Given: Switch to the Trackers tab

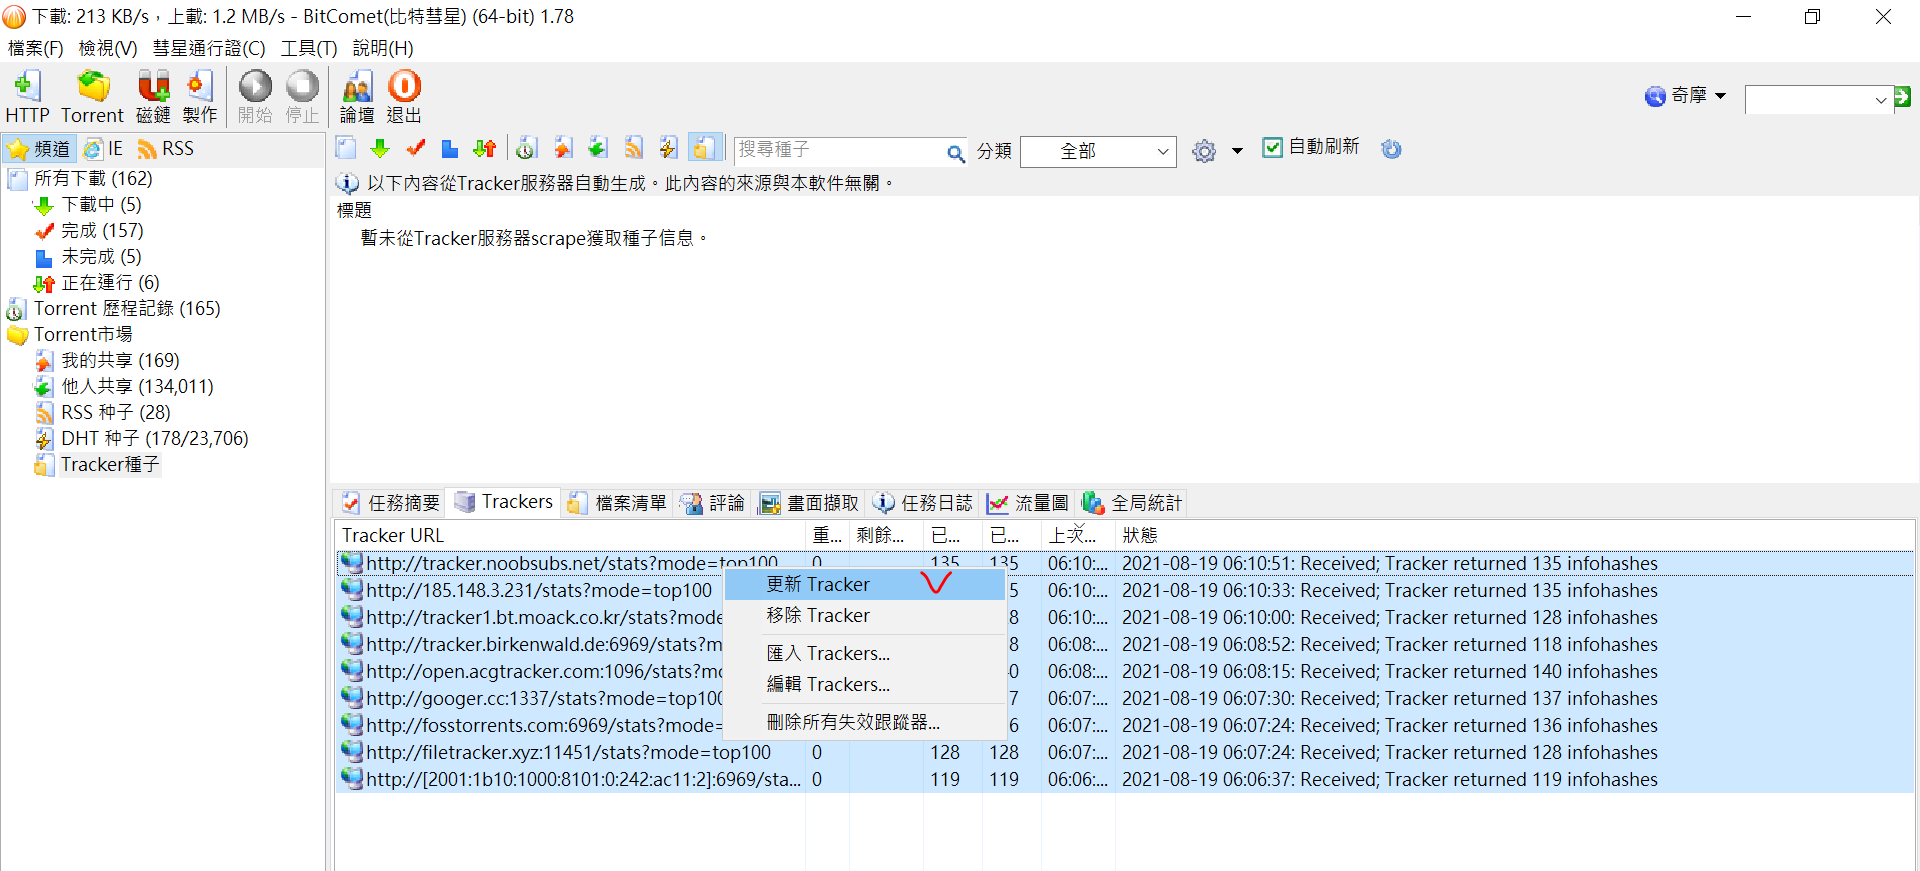Looking at the screenshot, I should click(504, 502).
